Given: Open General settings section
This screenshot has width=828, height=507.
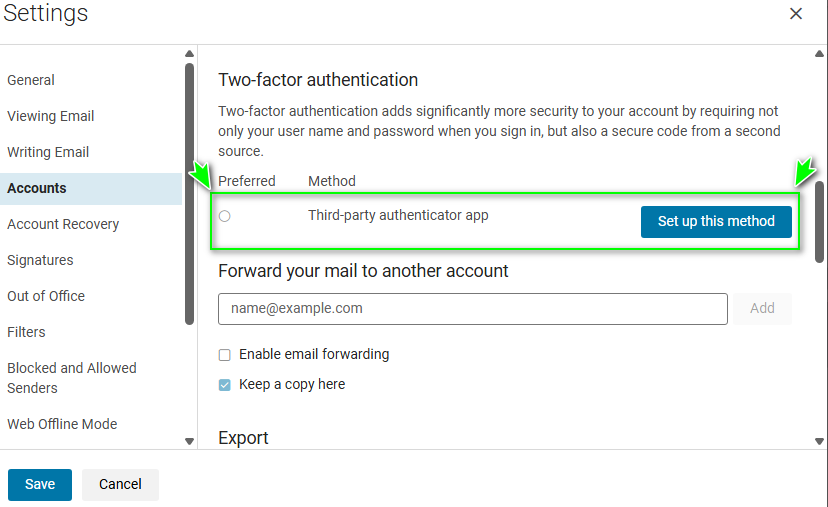Looking at the screenshot, I should coord(31,80).
